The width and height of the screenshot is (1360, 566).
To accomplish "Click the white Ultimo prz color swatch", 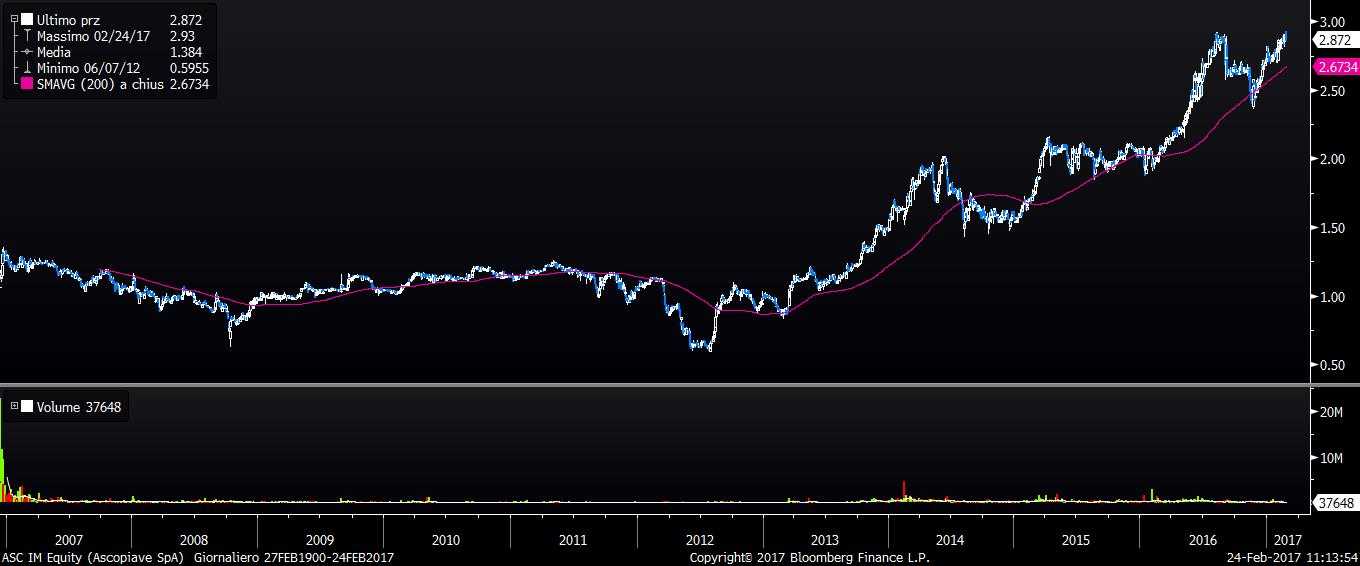I will (27, 19).
